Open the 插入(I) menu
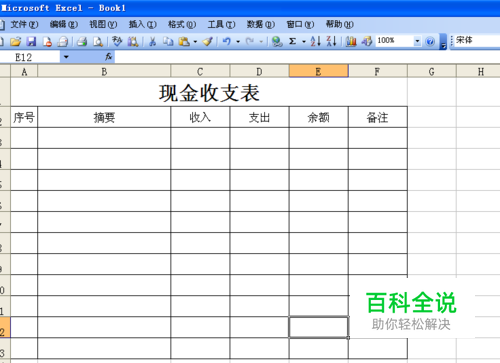 tap(142, 24)
